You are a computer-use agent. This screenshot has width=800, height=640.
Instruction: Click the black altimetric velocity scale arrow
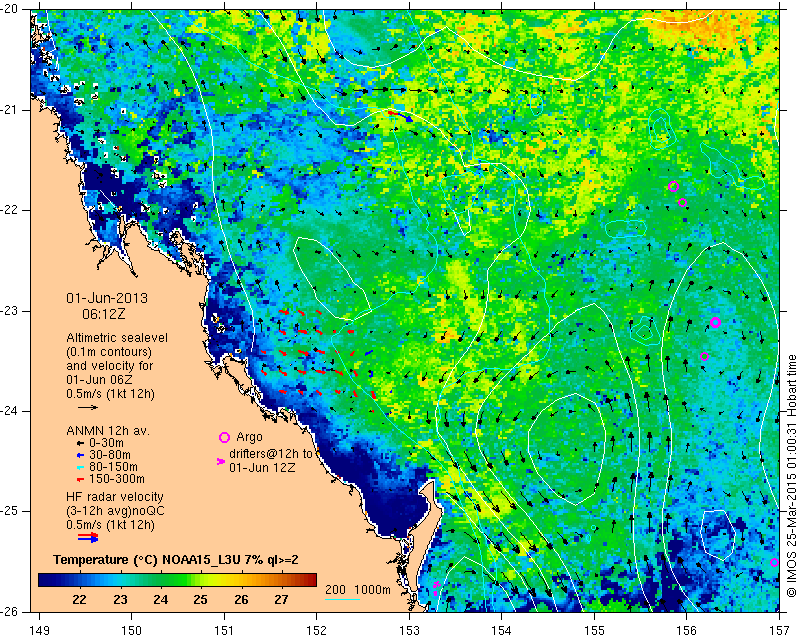(88, 407)
